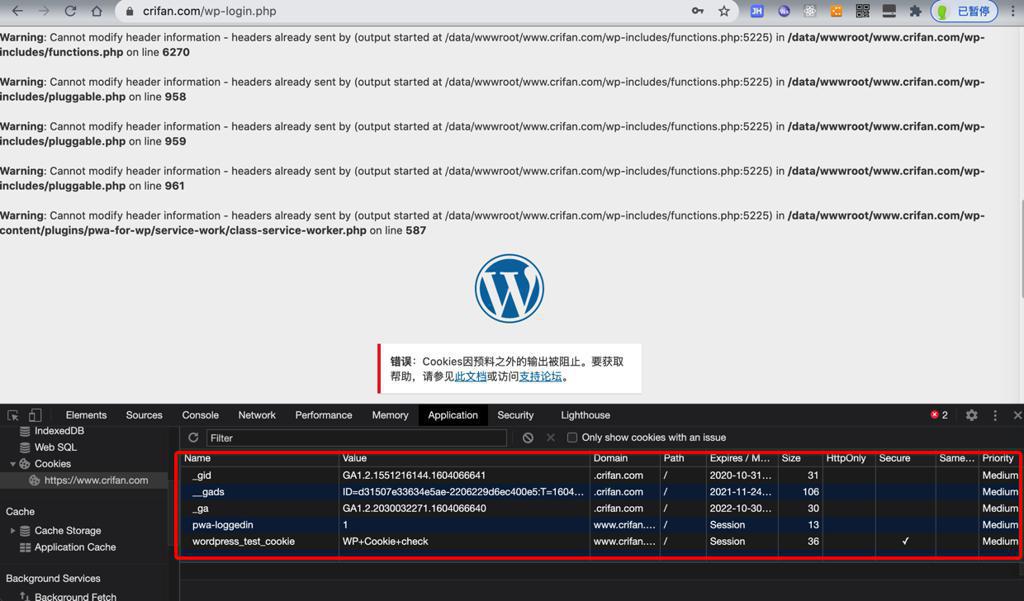Open the extensions puzzle piece menu
This screenshot has width=1024, height=601.
tap(915, 11)
